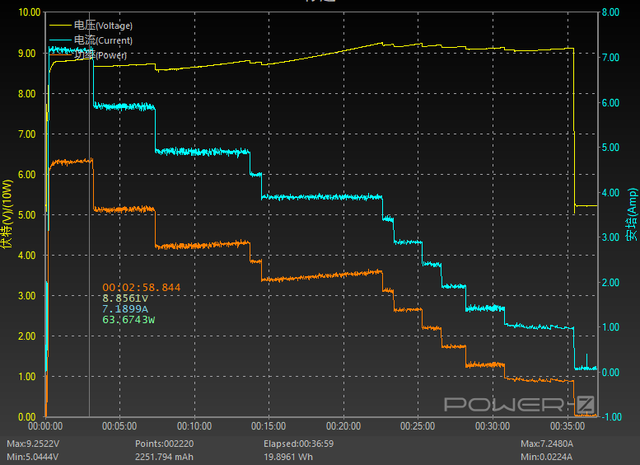Image resolution: width=640 pixels, height=465 pixels.
Task: Select the vertical cursor line on the chart
Action: [90, 250]
